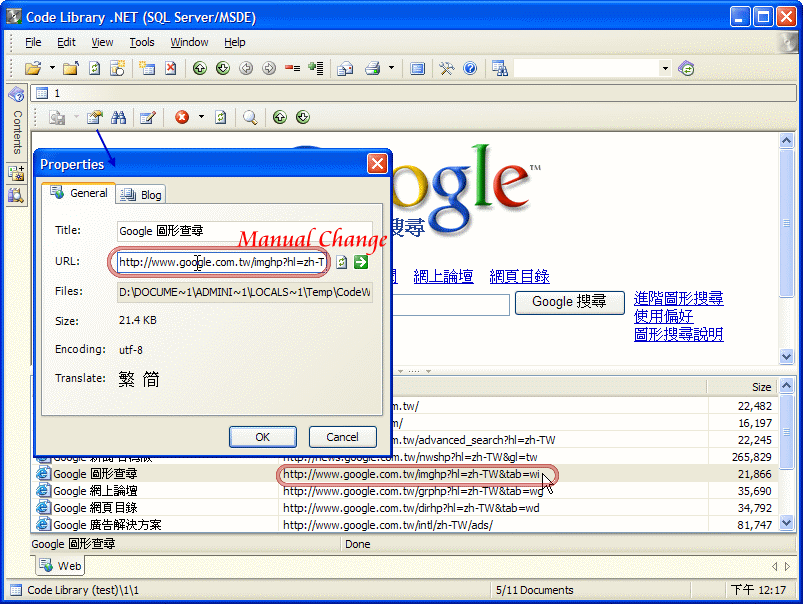This screenshot has height=604, width=803.
Task: Open the View menu
Action: (x=102, y=42)
